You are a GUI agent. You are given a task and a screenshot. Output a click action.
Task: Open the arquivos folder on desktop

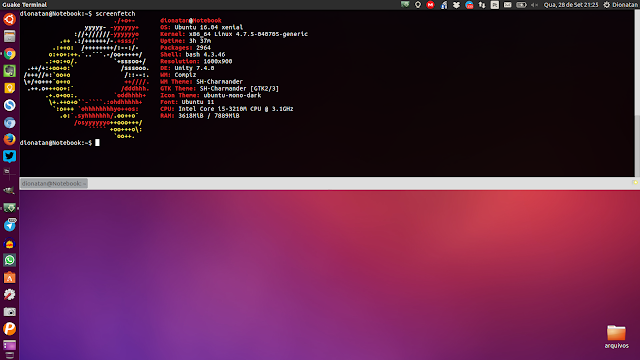616,337
